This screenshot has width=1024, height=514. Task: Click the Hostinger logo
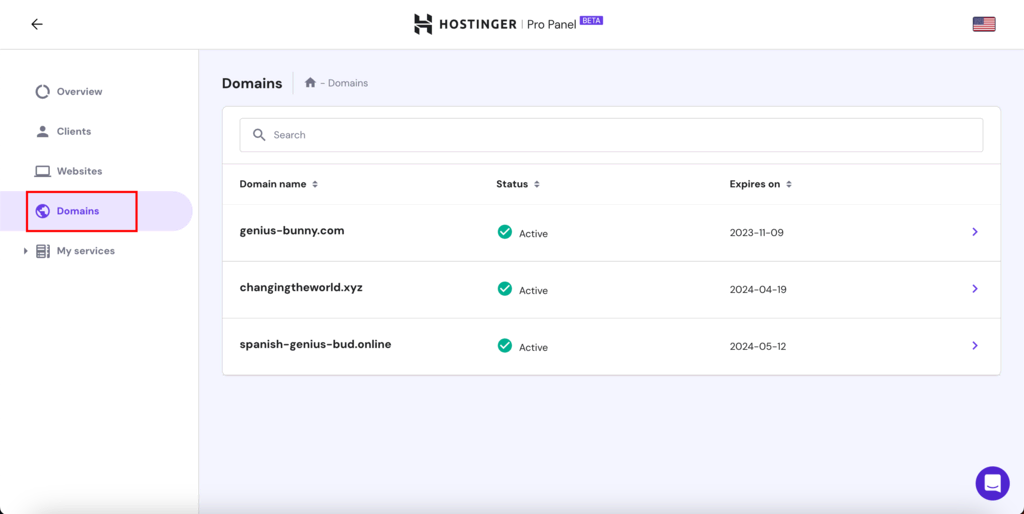[424, 24]
